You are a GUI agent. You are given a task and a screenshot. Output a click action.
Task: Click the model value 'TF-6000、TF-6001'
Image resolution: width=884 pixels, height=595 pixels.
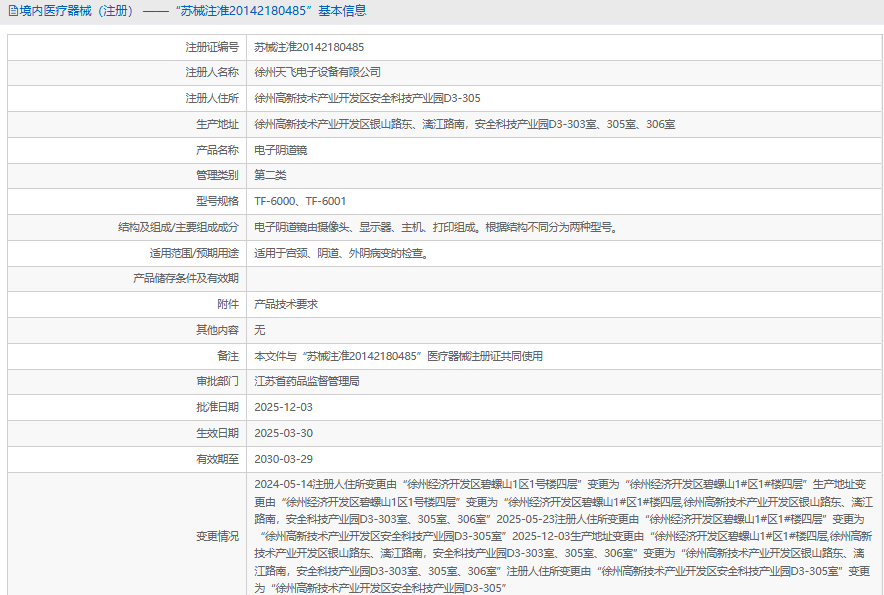[x=300, y=201]
